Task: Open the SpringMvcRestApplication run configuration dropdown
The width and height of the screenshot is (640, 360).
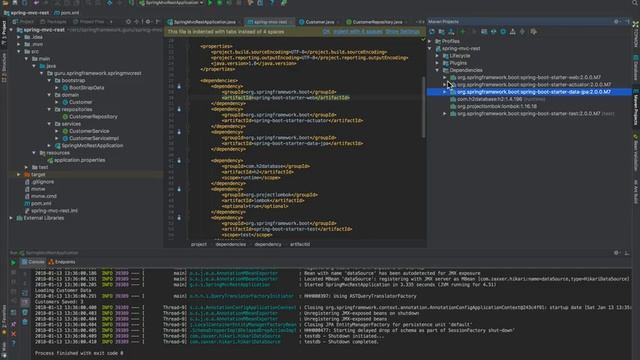Action: pyautogui.click(x=171, y=3)
